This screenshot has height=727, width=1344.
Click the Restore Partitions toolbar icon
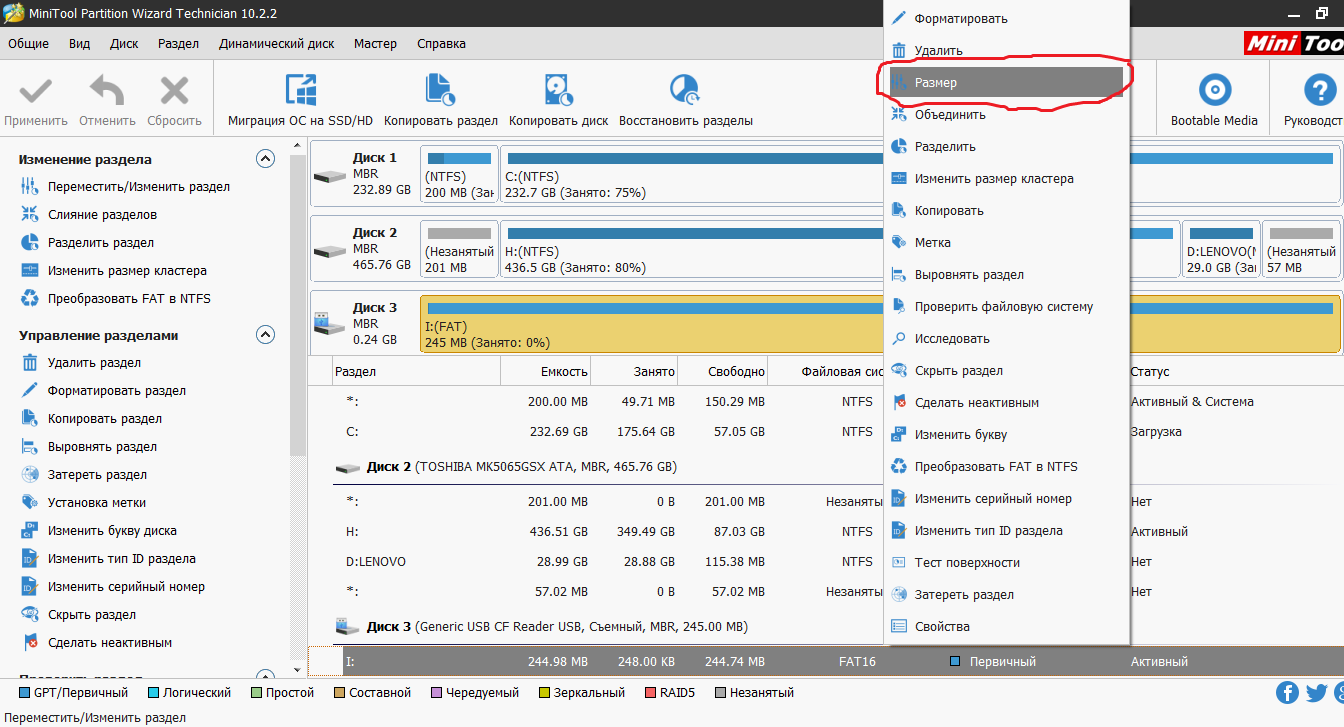(x=685, y=90)
